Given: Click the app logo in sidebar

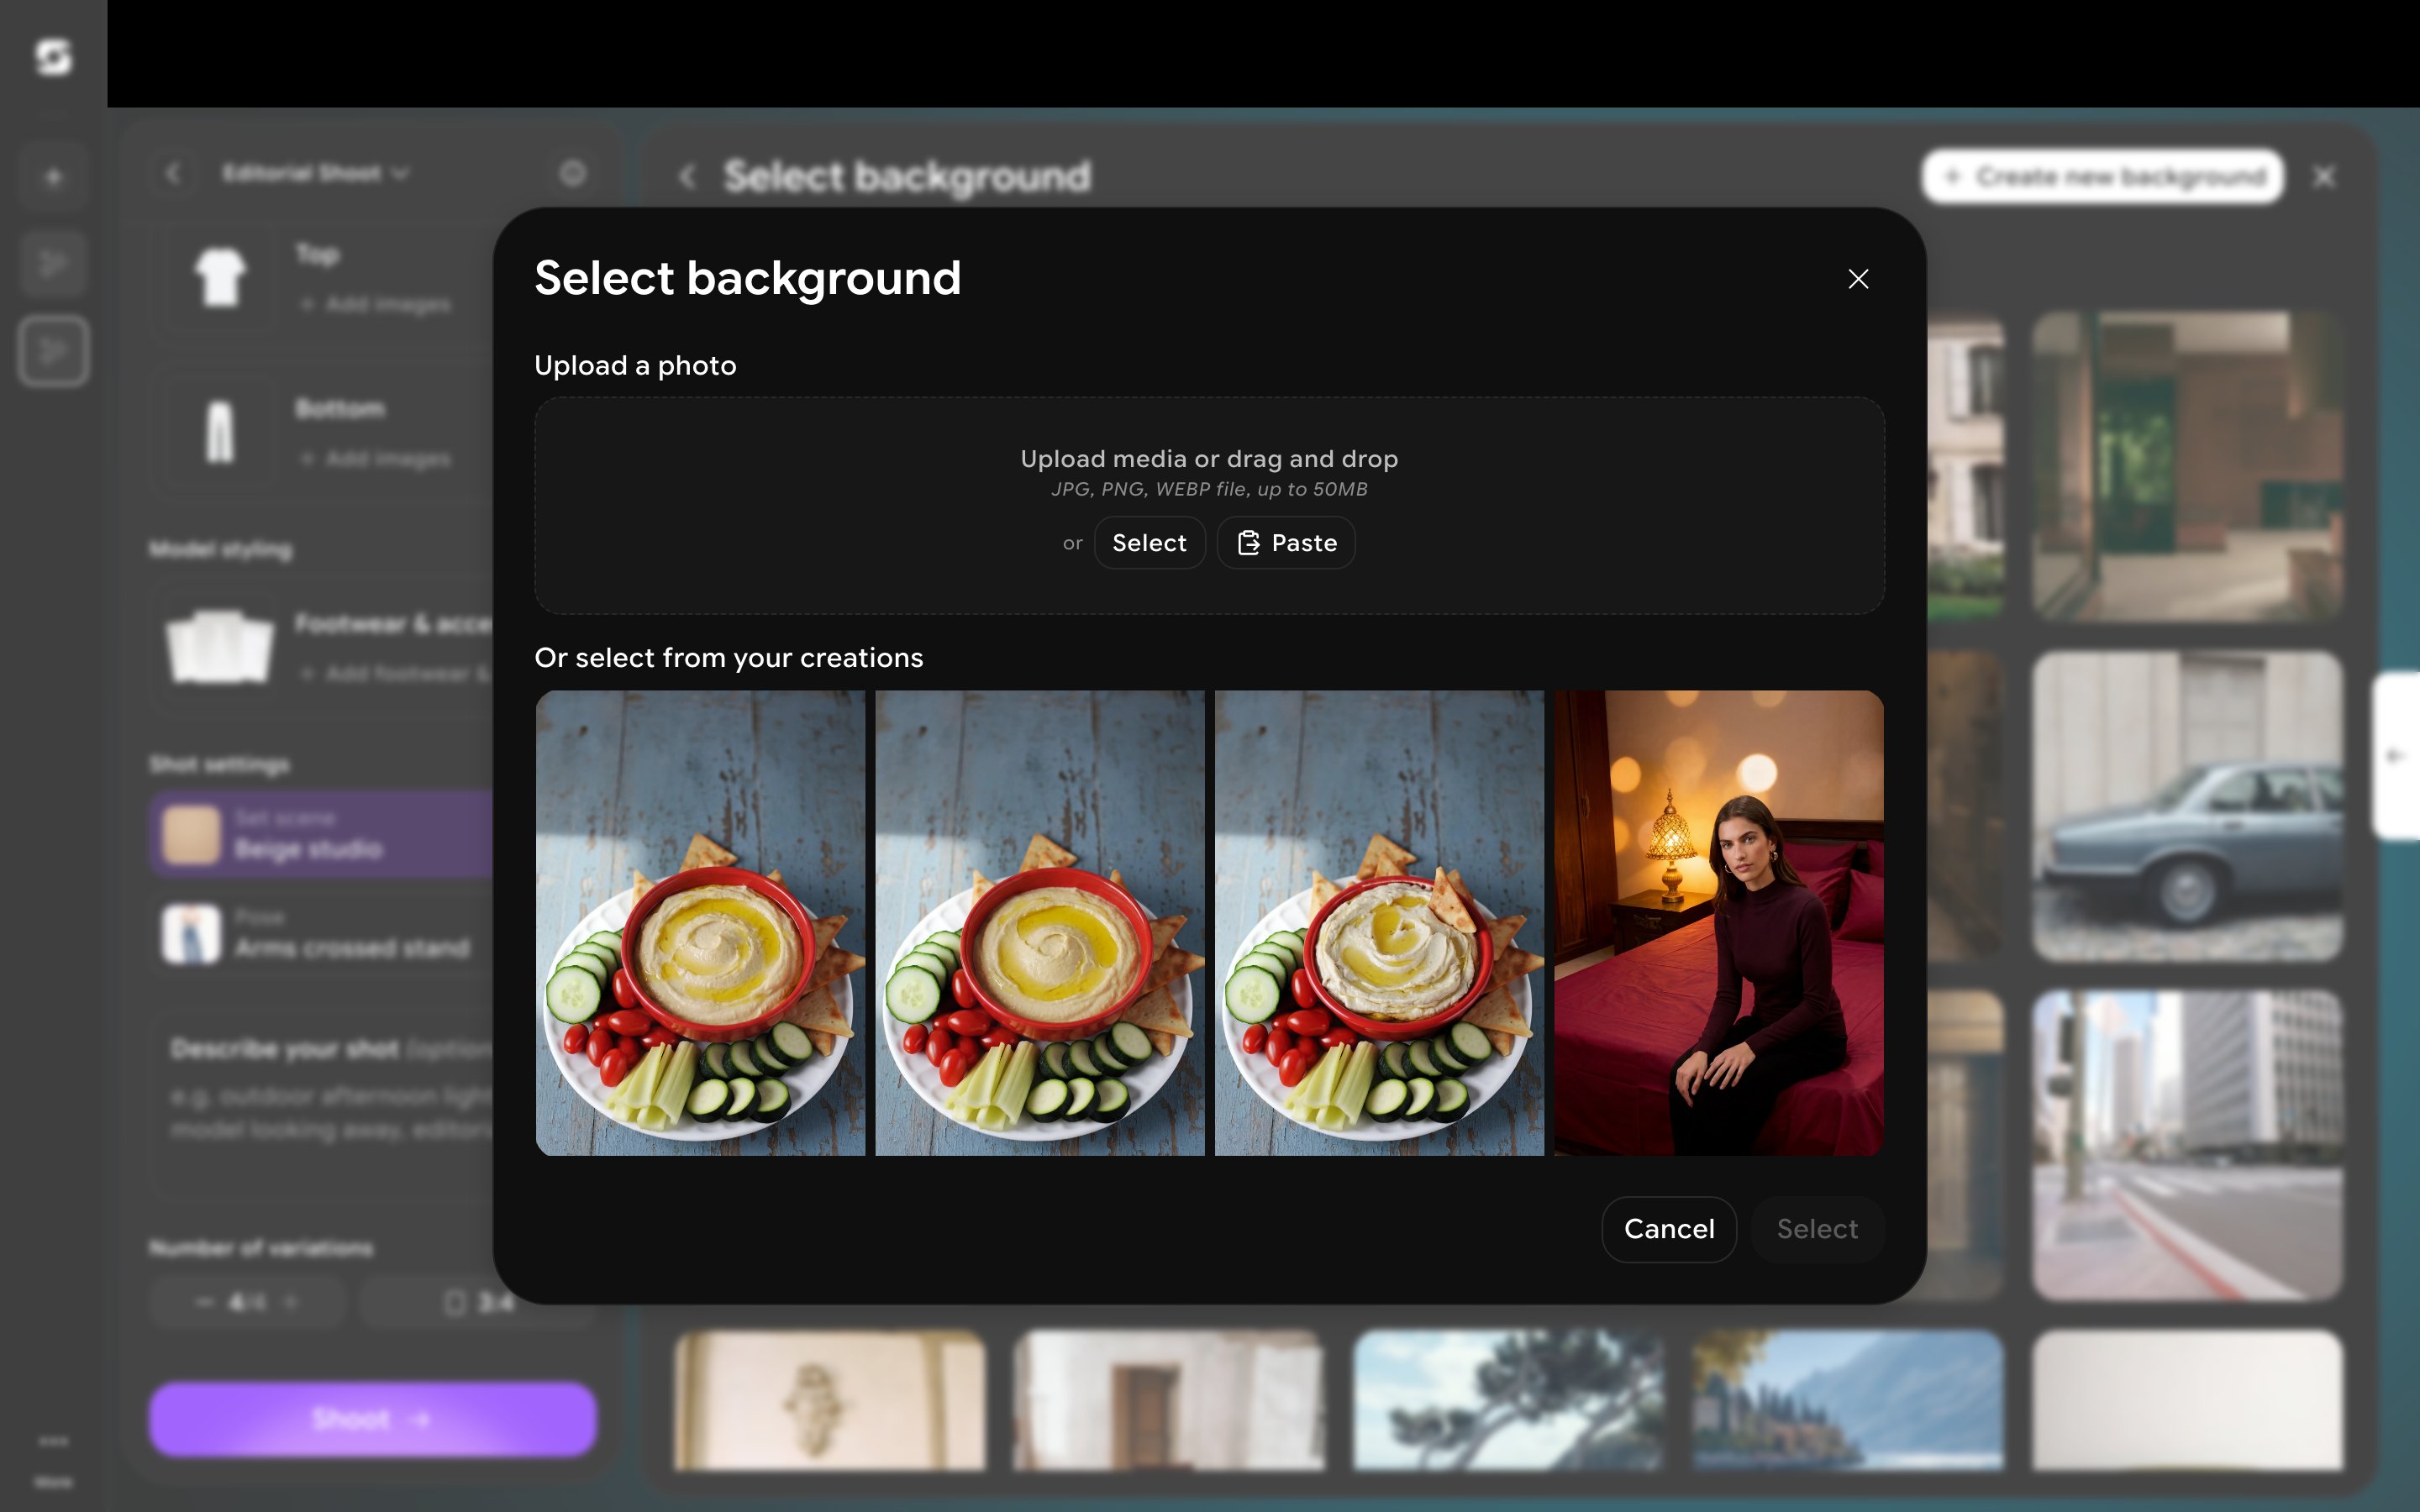Looking at the screenshot, I should [x=53, y=57].
